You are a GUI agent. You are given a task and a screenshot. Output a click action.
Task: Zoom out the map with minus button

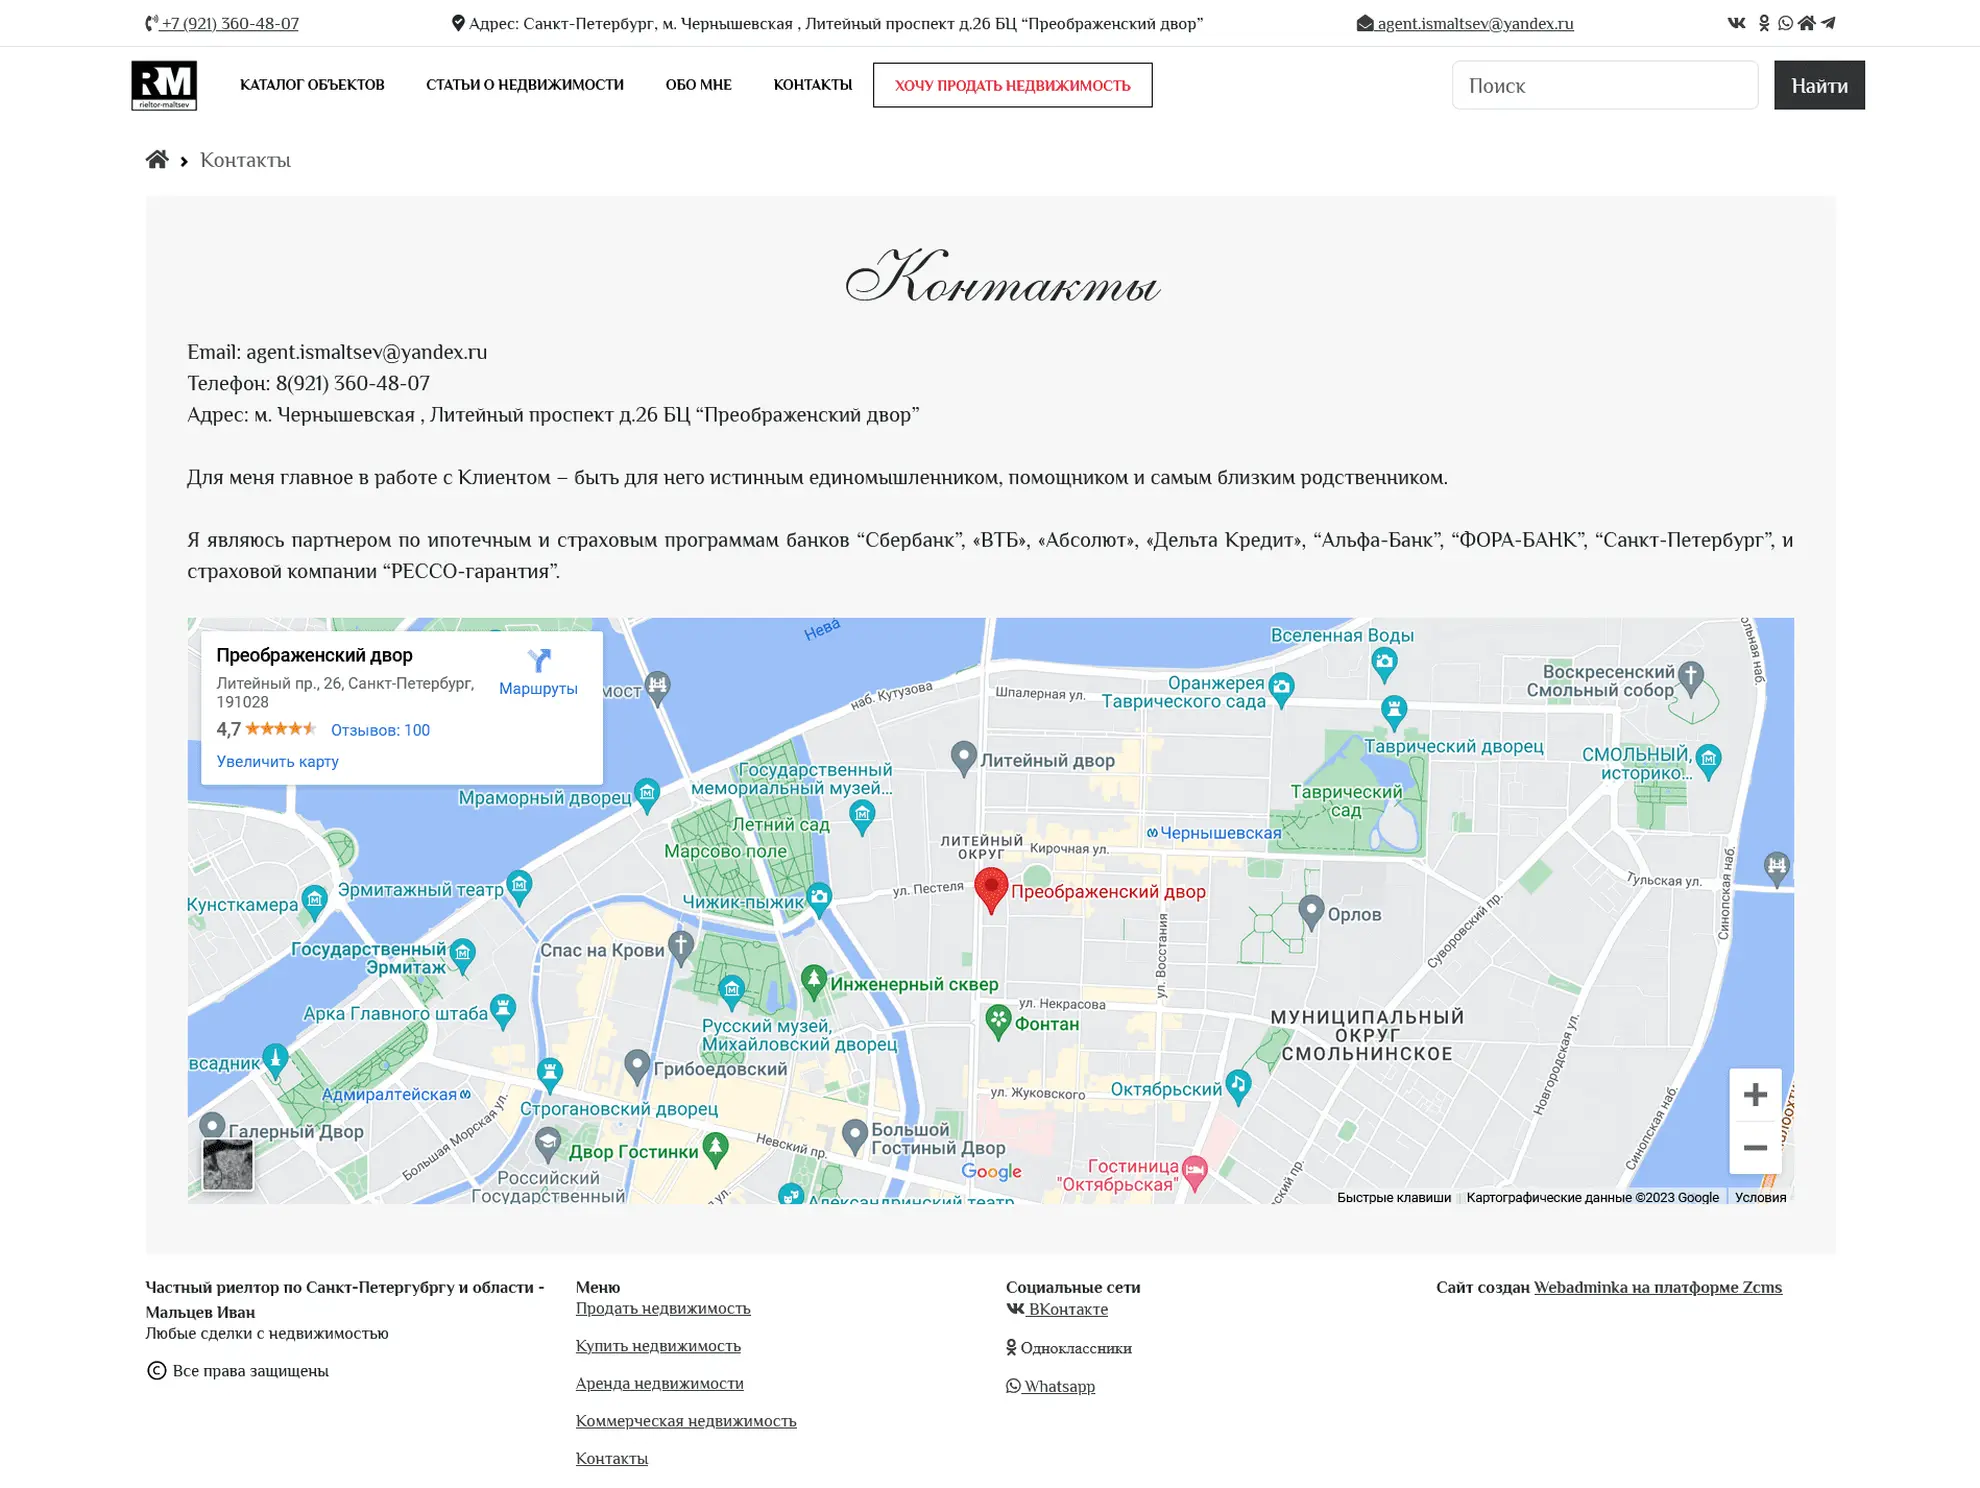pos(1754,1147)
